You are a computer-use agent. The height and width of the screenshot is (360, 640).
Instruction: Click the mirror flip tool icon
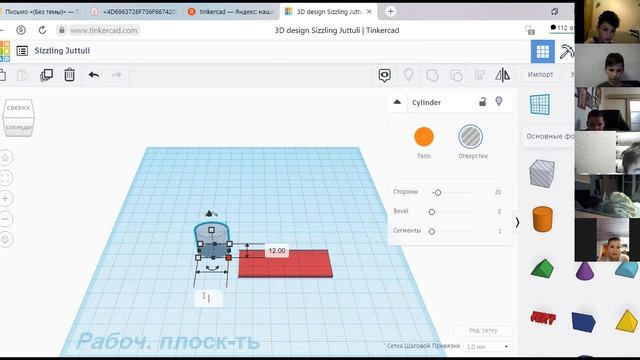pos(502,75)
